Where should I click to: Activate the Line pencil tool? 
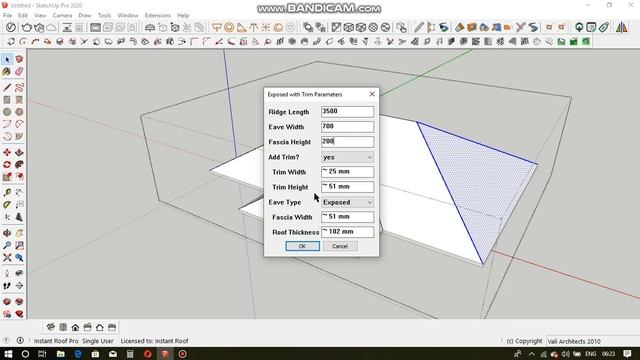[7, 87]
